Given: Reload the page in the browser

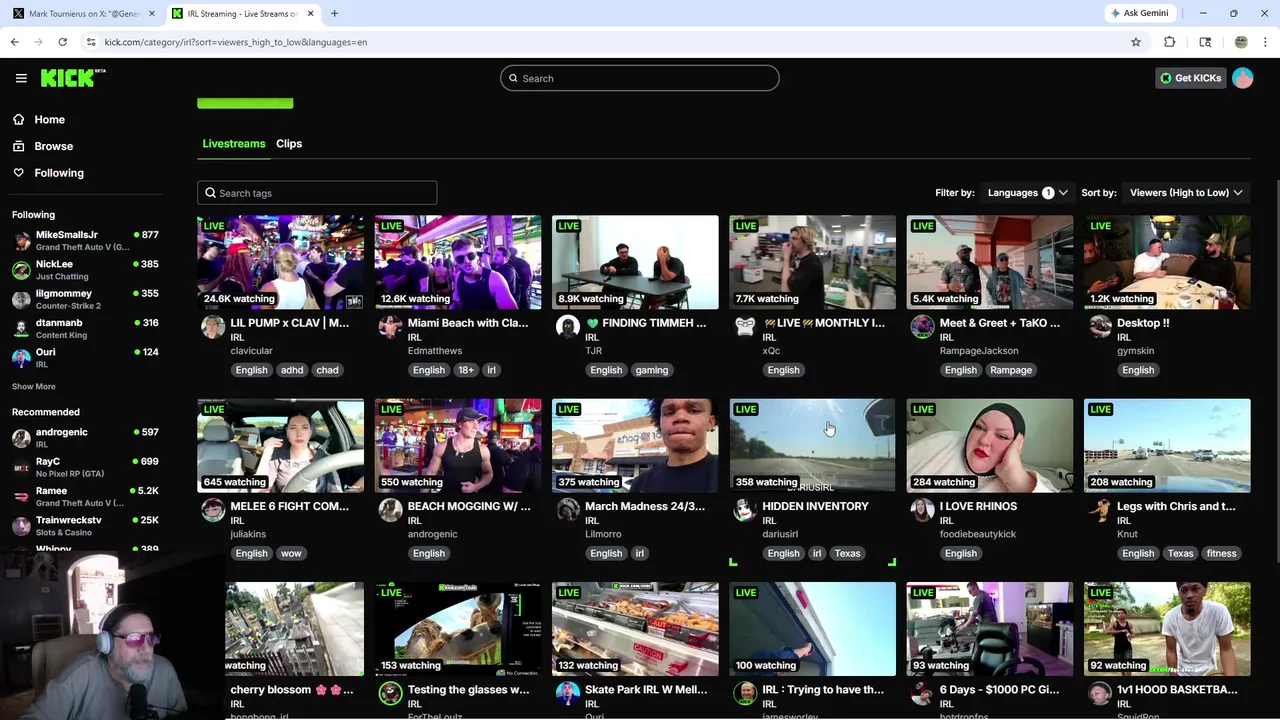Looking at the screenshot, I should pos(62,42).
